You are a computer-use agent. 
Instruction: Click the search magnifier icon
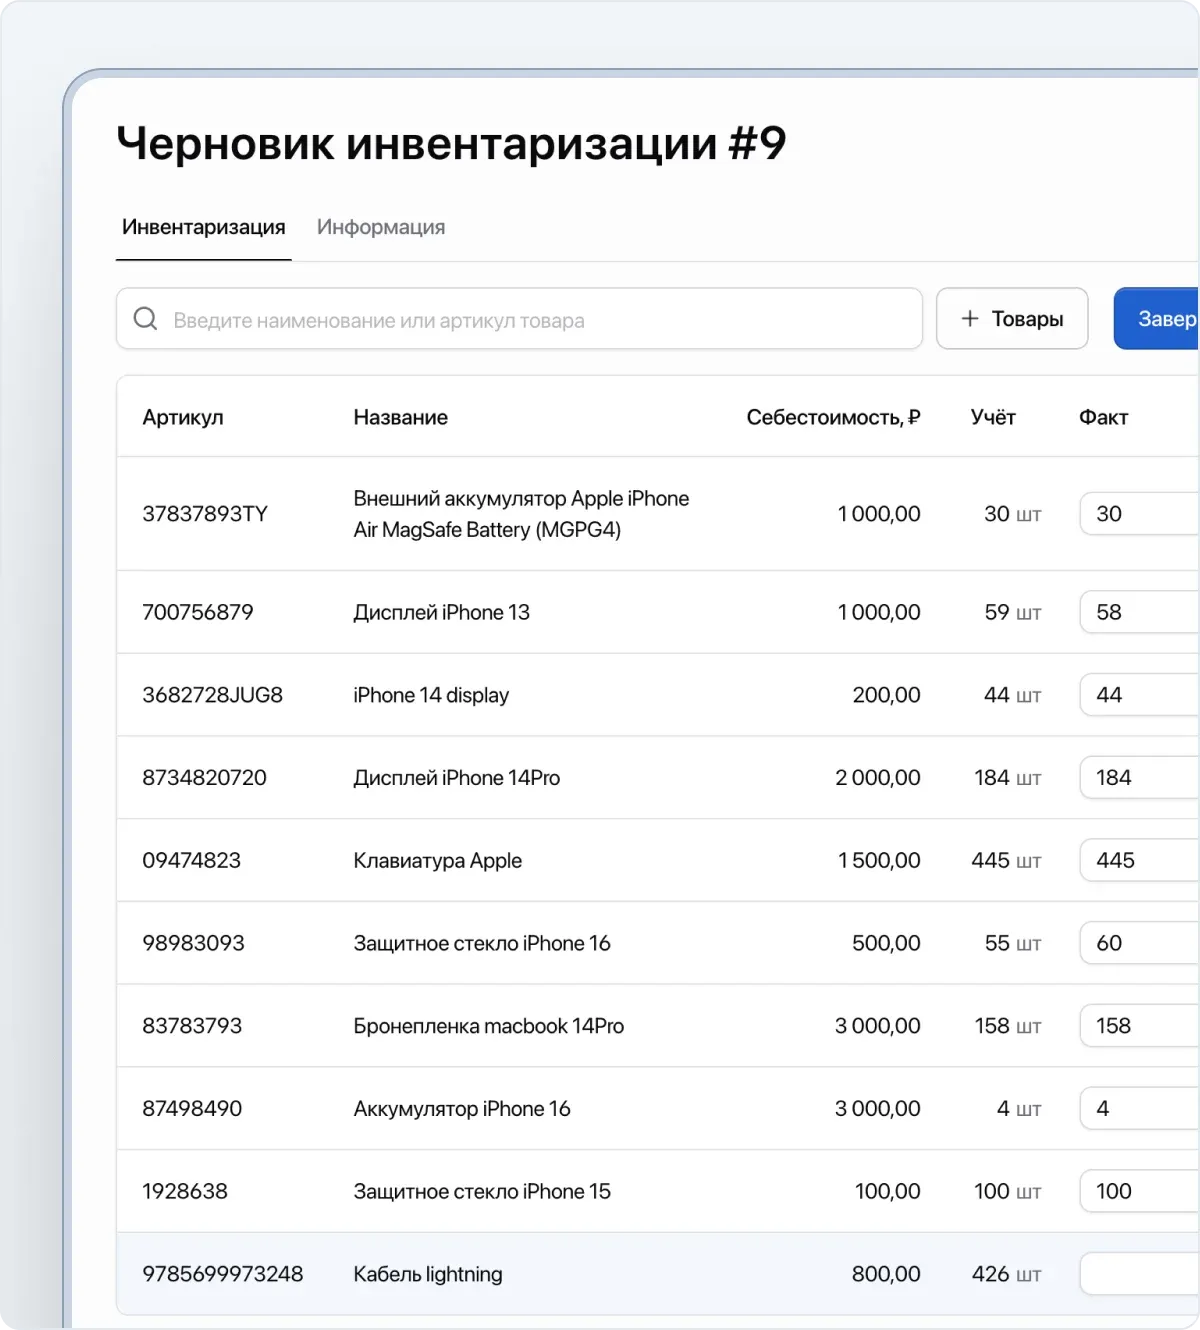[x=145, y=319]
